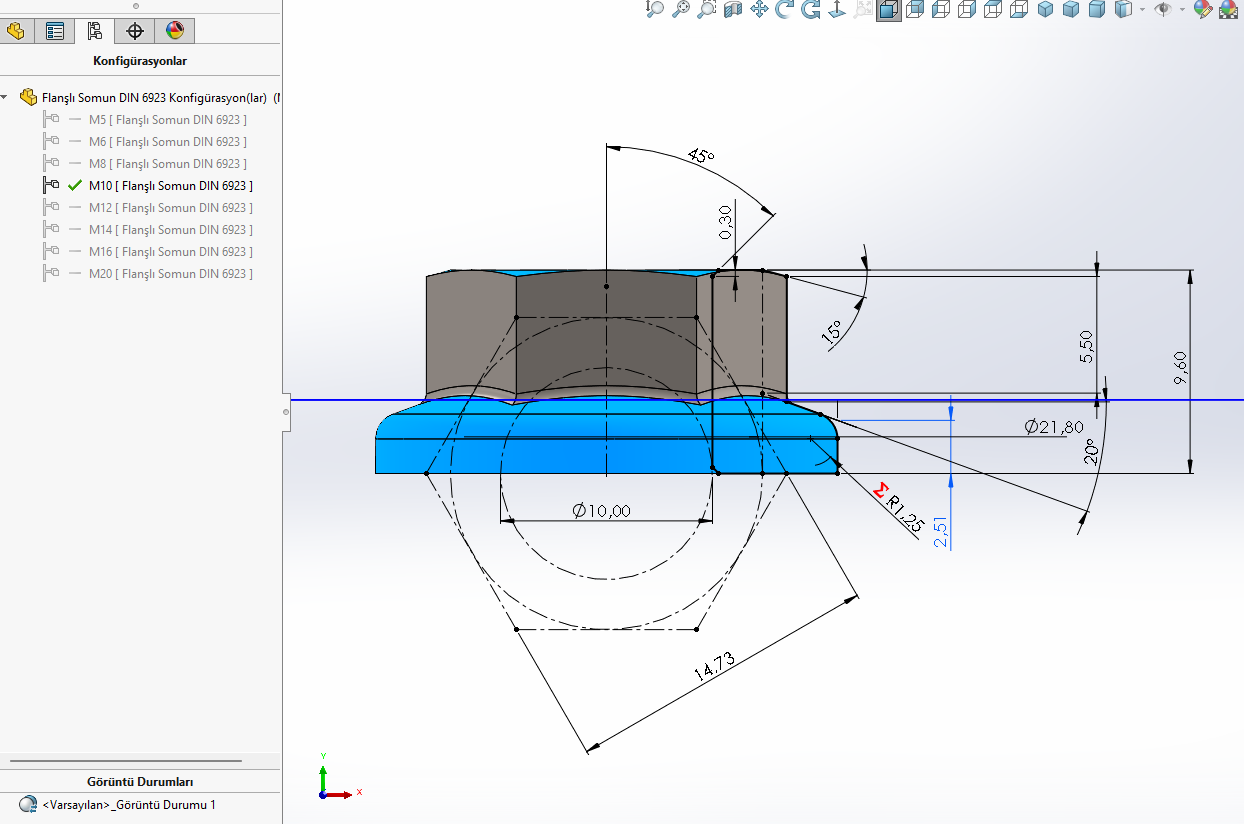The height and width of the screenshot is (824, 1244).
Task: Open the Display Style dropdown arrow
Action: (1142, 10)
